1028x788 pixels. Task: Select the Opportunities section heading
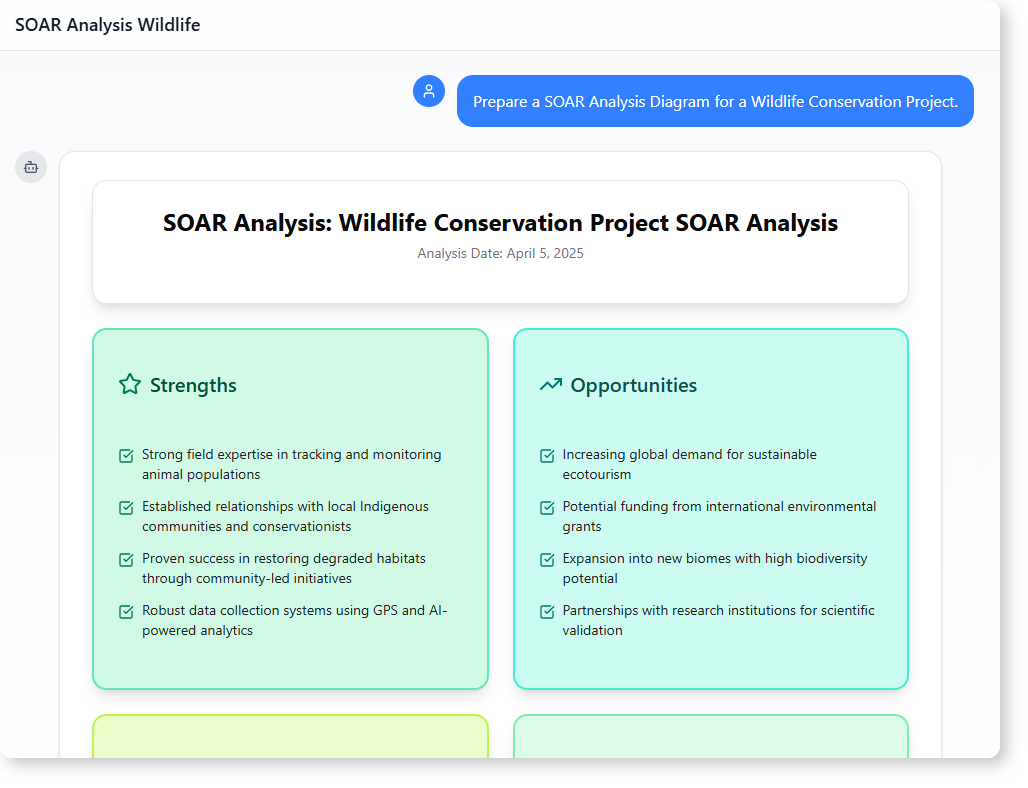633,385
